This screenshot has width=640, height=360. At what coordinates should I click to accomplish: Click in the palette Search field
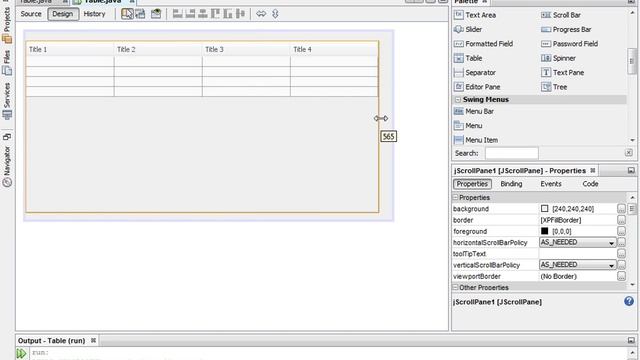point(511,153)
